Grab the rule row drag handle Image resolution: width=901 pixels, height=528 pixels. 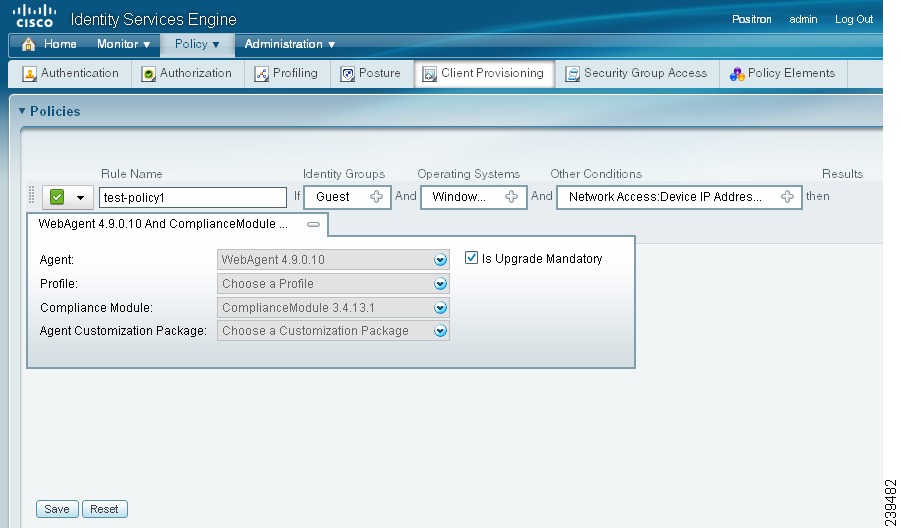[x=32, y=195]
